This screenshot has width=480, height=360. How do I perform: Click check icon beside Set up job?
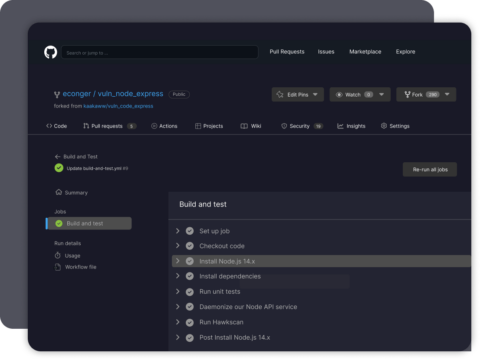(x=190, y=231)
